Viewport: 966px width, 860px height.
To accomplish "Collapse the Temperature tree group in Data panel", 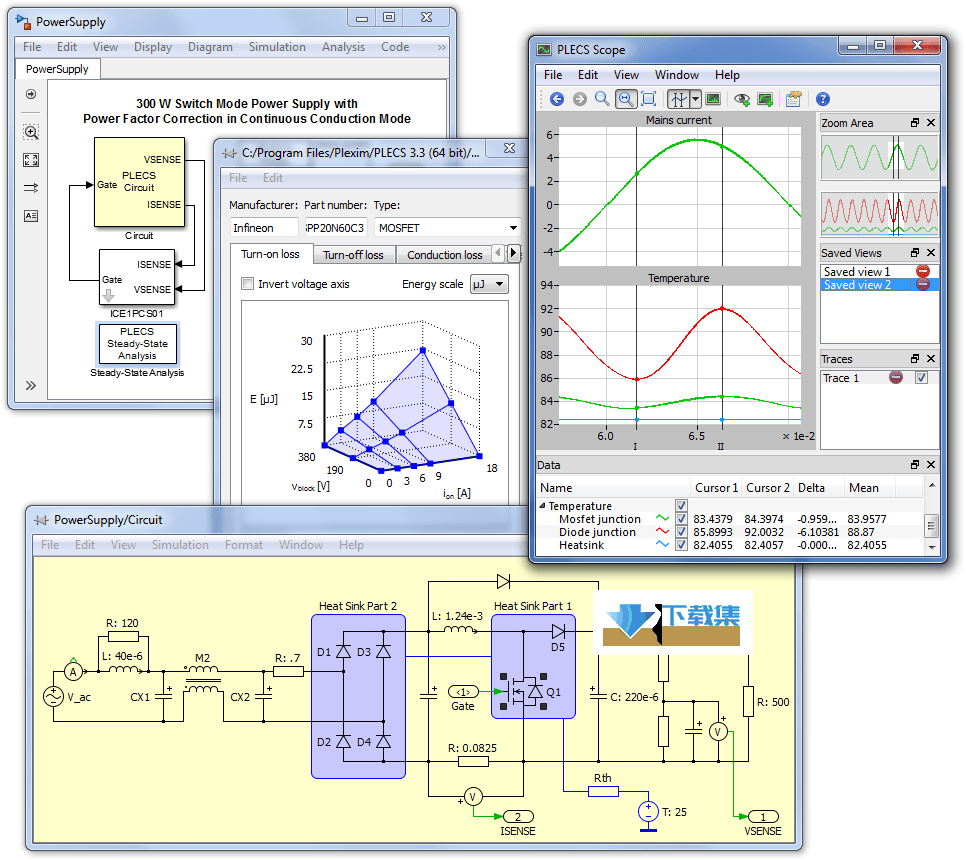I will [542, 506].
